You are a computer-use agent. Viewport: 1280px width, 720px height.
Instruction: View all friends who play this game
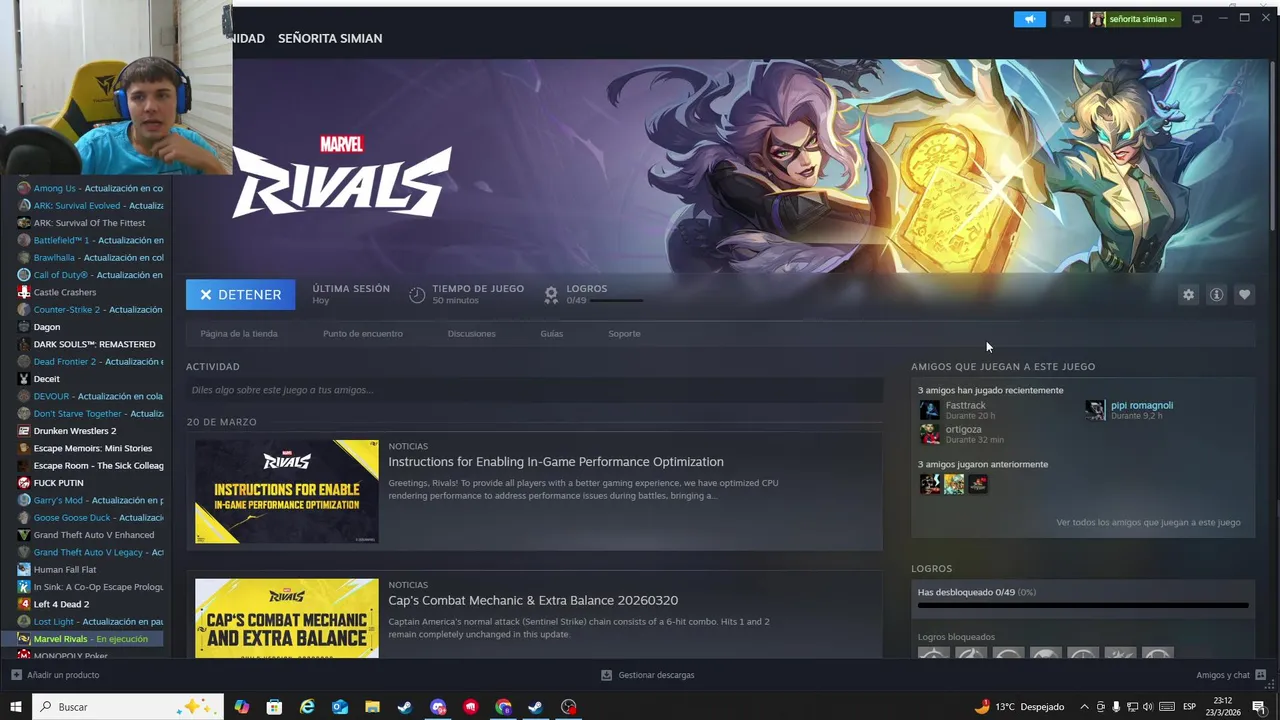coord(1148,522)
